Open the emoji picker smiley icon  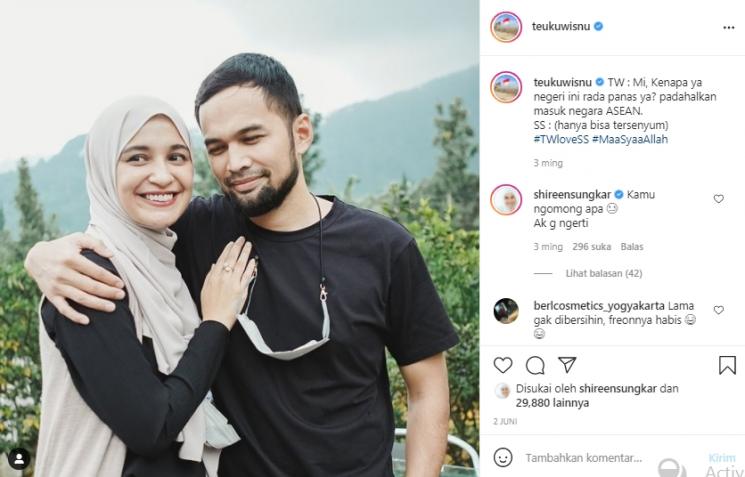503,458
